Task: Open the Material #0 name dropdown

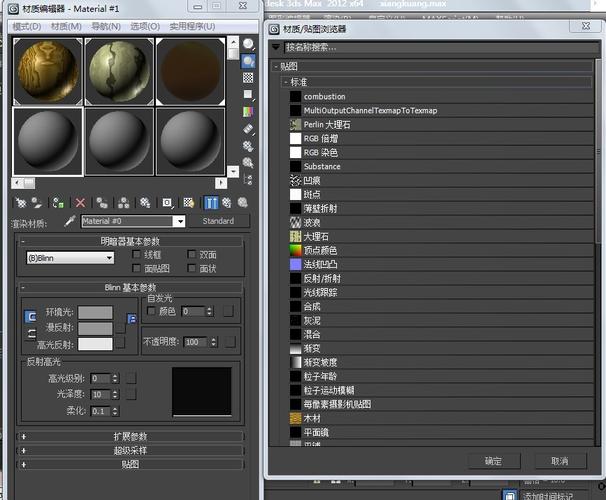Action: click(179, 221)
